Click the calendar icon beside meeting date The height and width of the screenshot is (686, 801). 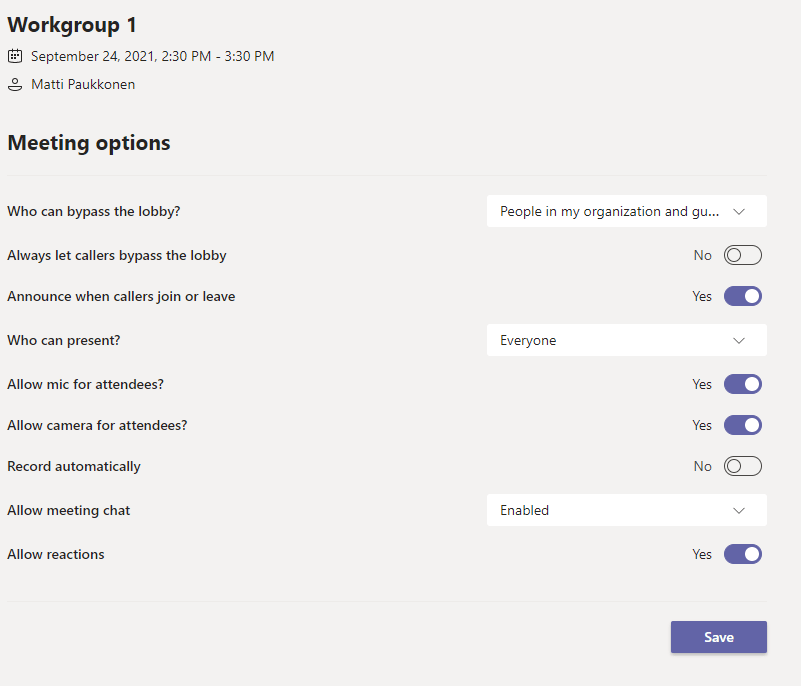[15, 56]
